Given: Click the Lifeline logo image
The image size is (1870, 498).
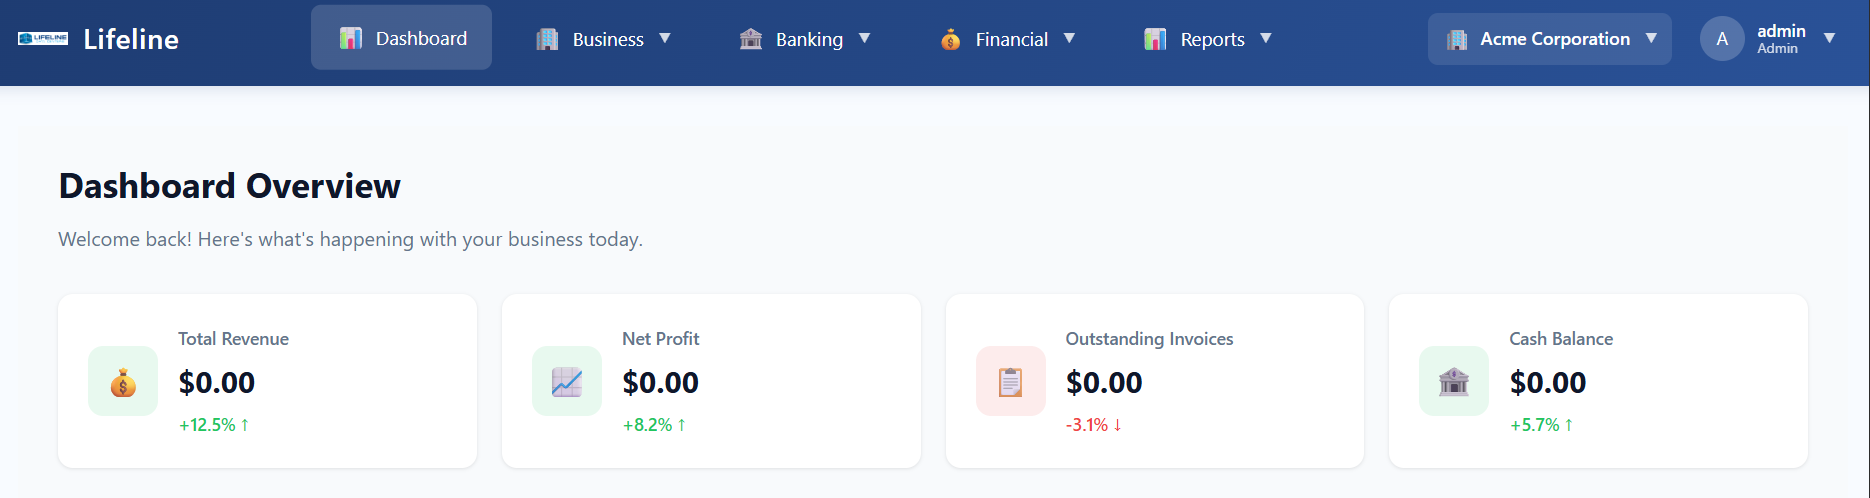Looking at the screenshot, I should point(43,39).
